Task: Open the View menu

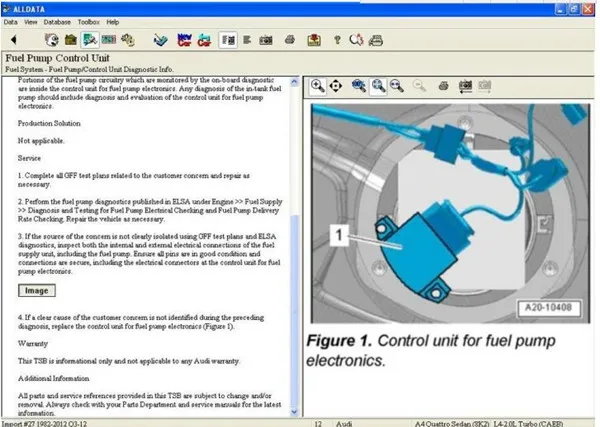Action: (x=31, y=22)
